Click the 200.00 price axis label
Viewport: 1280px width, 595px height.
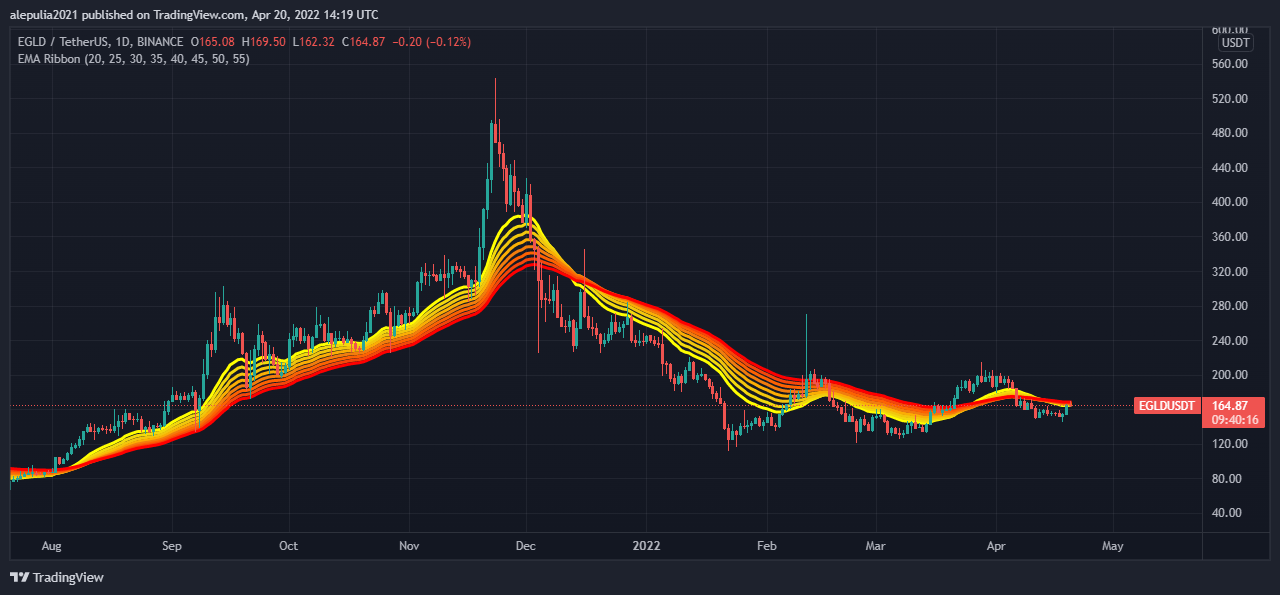(1228, 375)
